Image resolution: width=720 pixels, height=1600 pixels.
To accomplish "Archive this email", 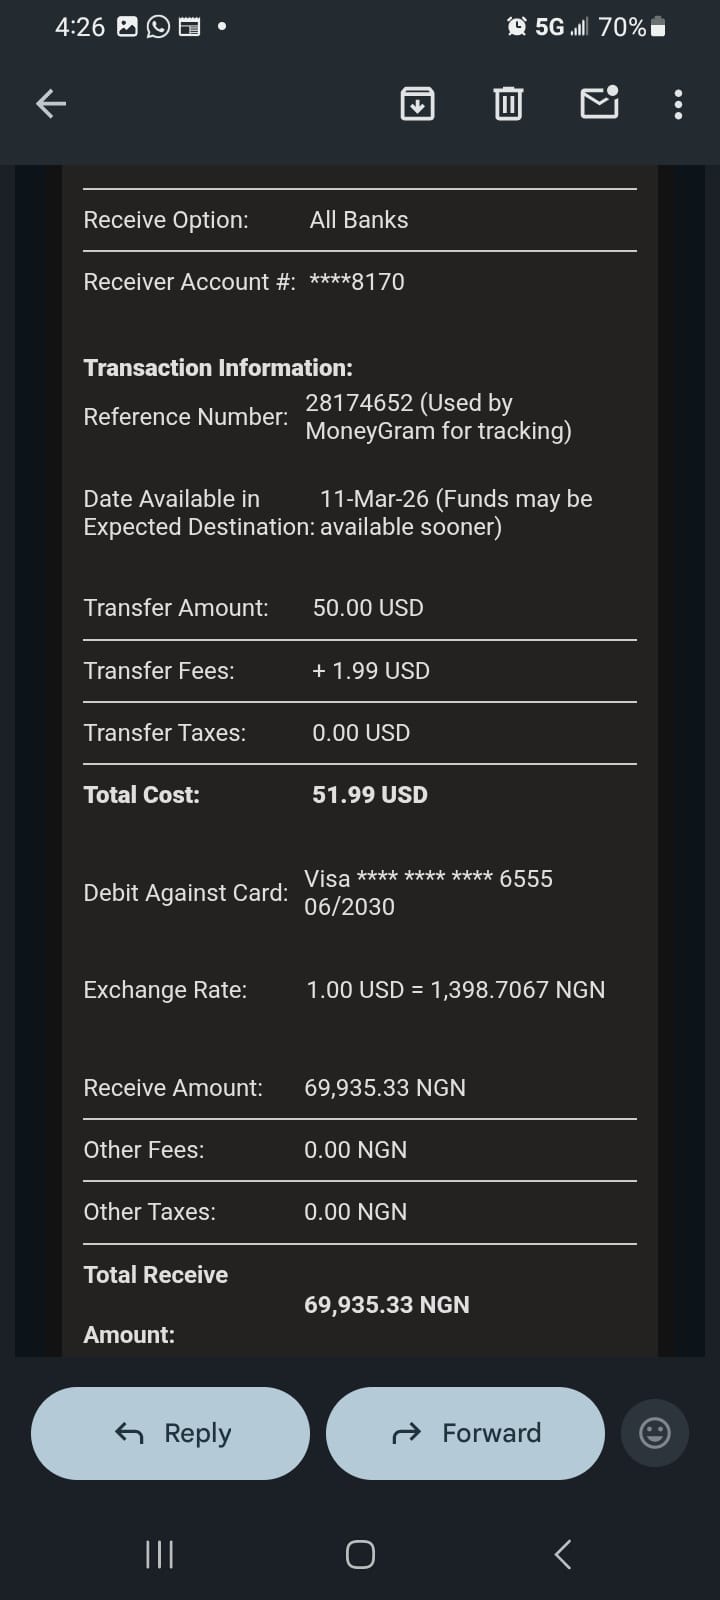I will point(417,103).
